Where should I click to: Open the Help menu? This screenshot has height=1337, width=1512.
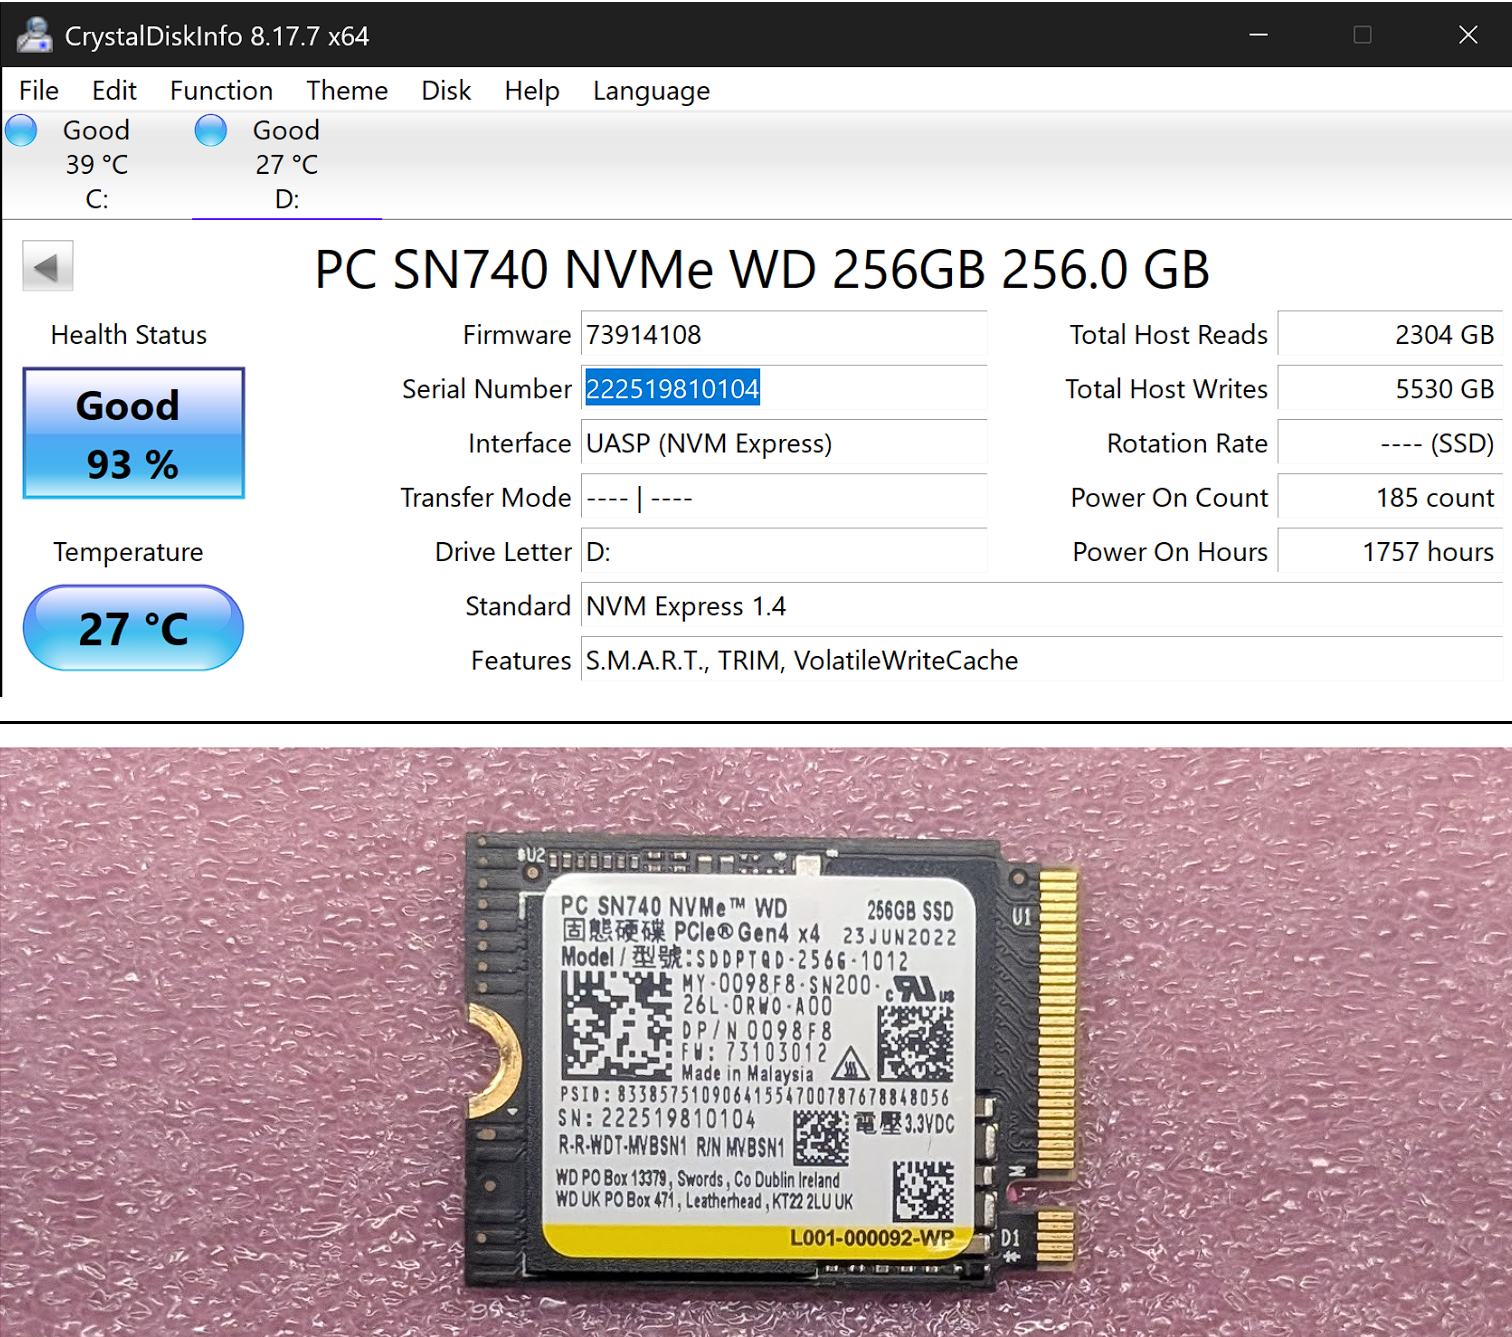pyautogui.click(x=532, y=91)
